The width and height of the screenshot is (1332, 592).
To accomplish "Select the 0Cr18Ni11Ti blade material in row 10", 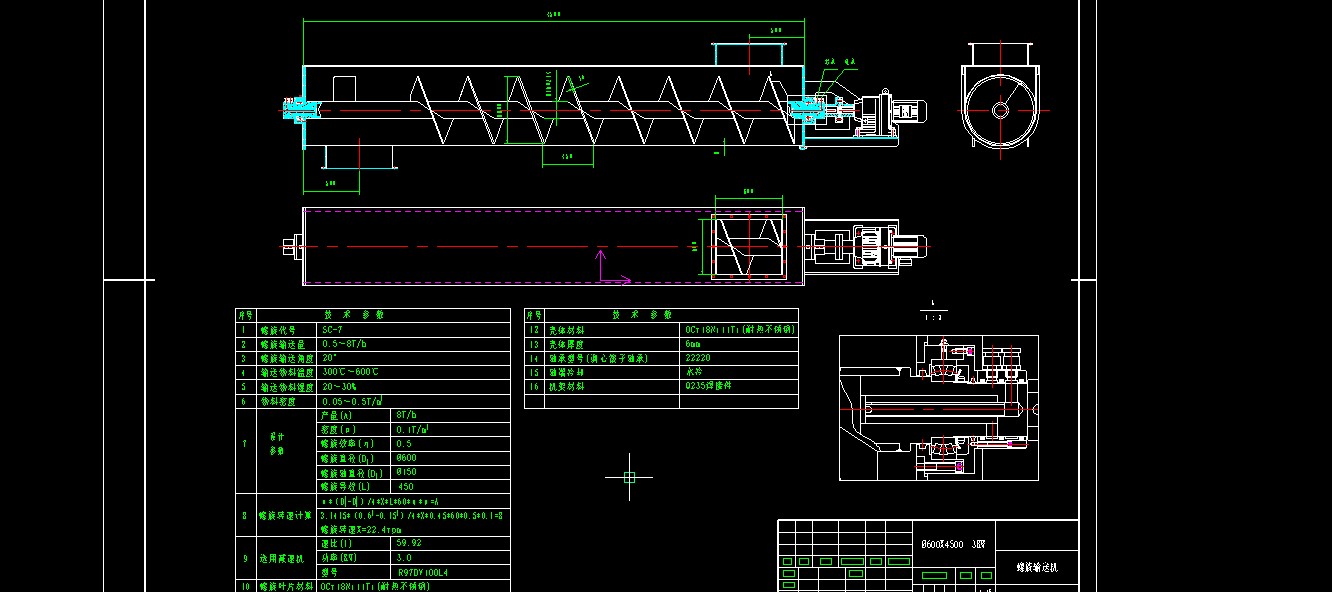I will click(x=376, y=586).
